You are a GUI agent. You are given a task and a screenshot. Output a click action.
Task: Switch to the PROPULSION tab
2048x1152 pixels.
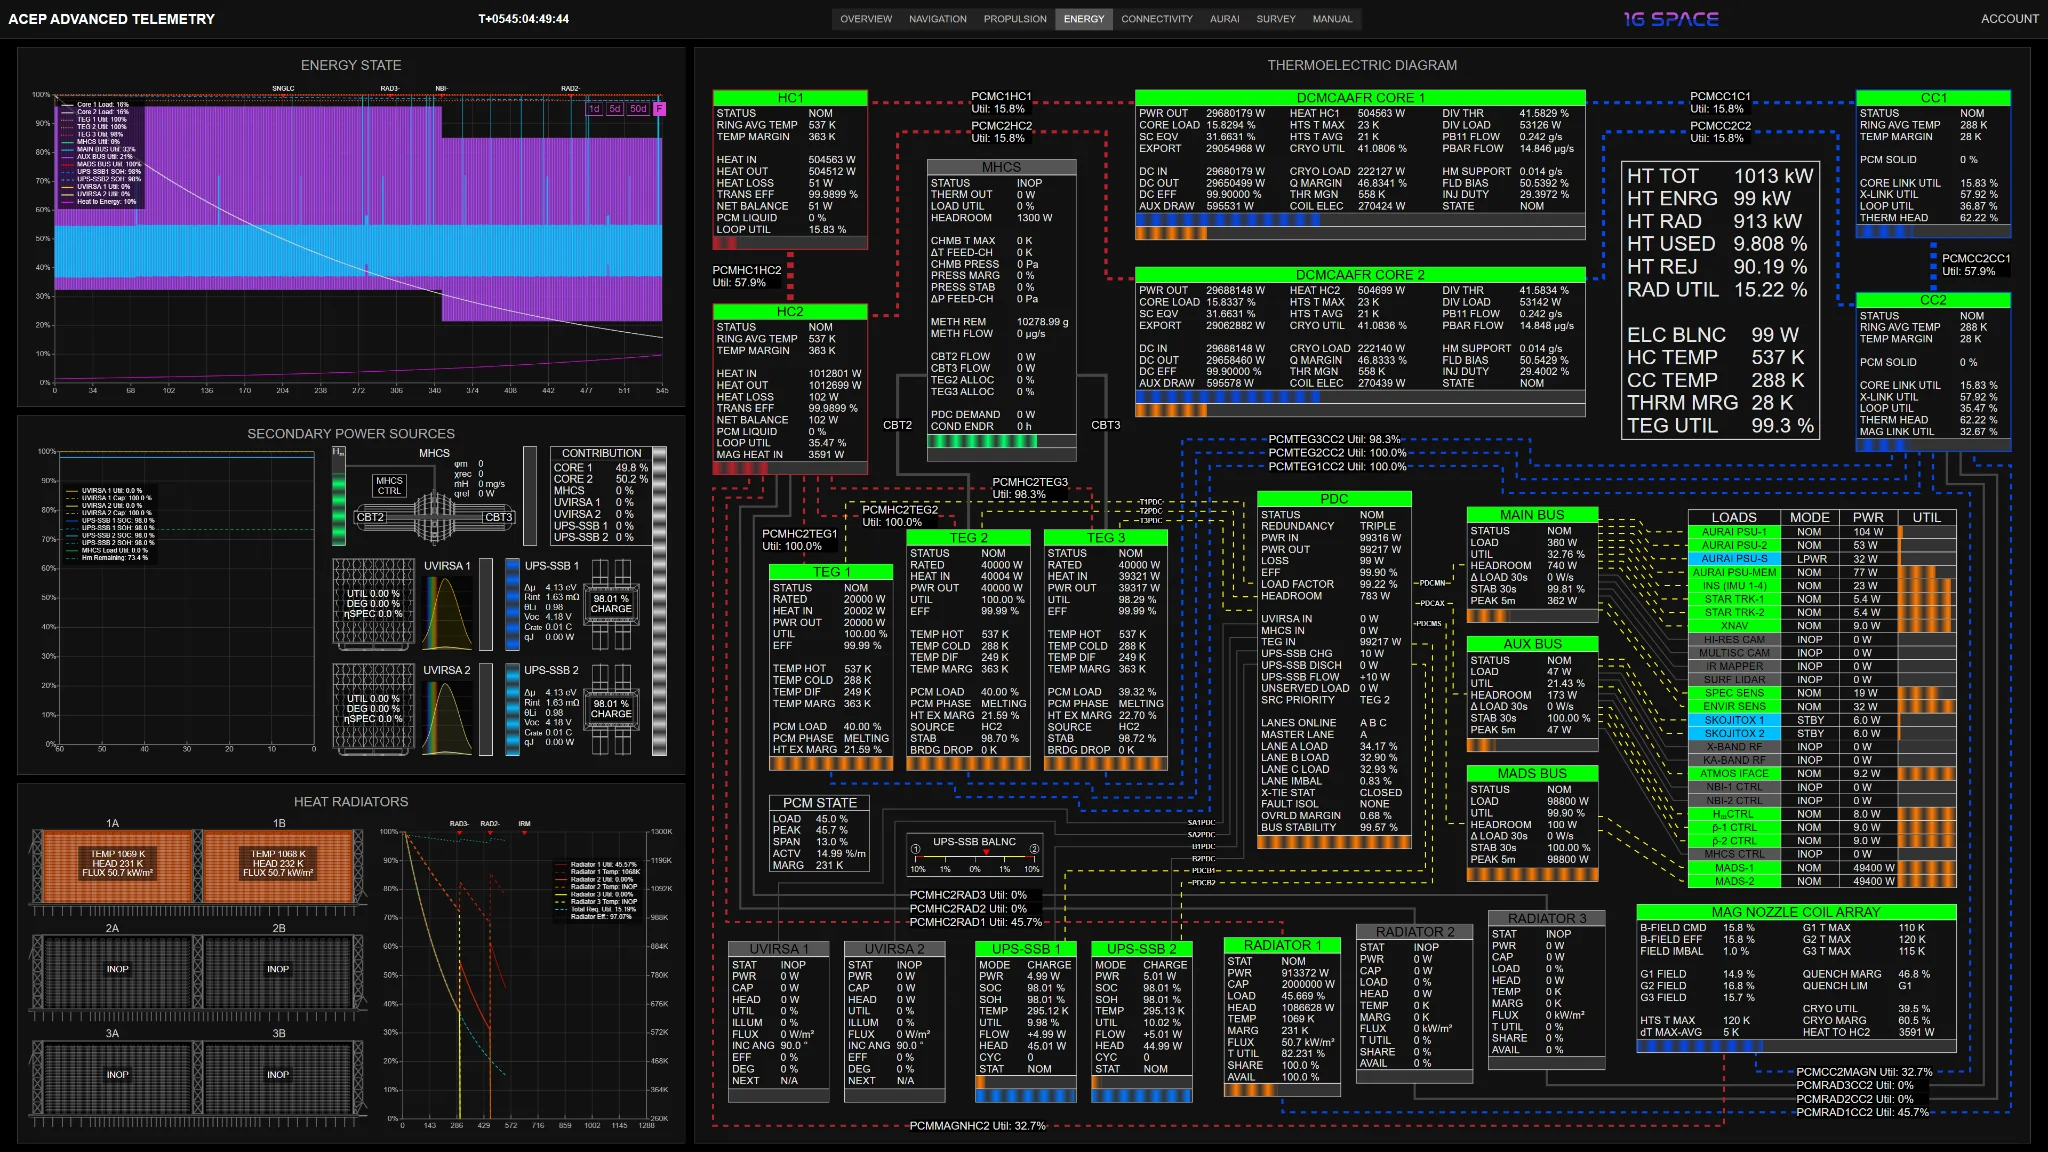click(x=1015, y=19)
